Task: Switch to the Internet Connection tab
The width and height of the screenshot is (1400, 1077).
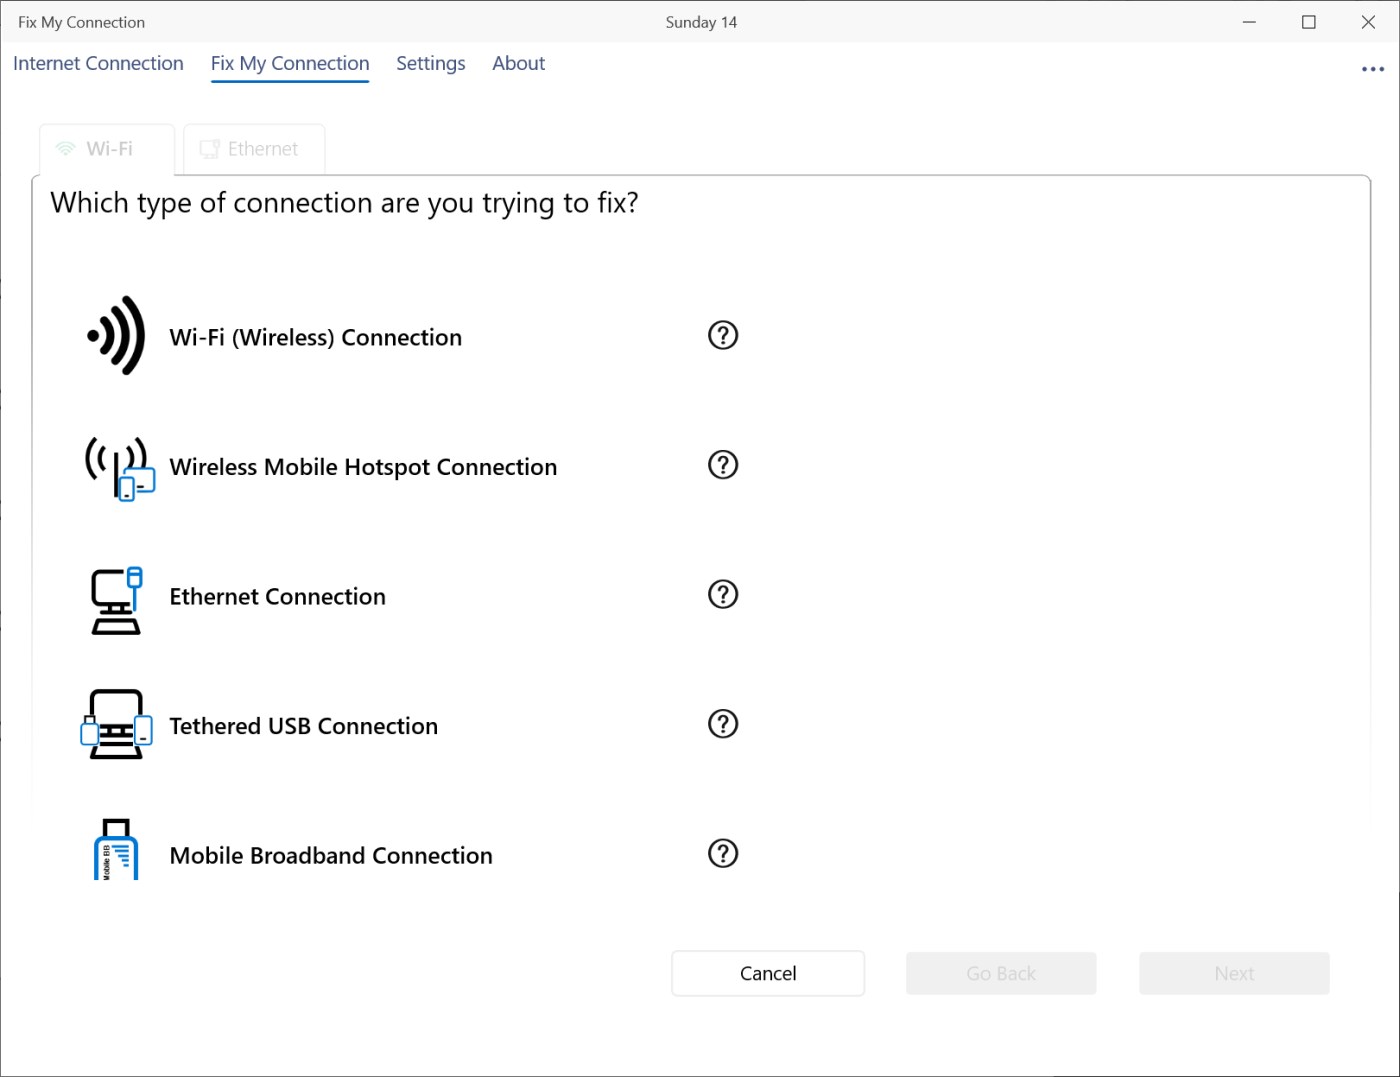Action: 98,64
